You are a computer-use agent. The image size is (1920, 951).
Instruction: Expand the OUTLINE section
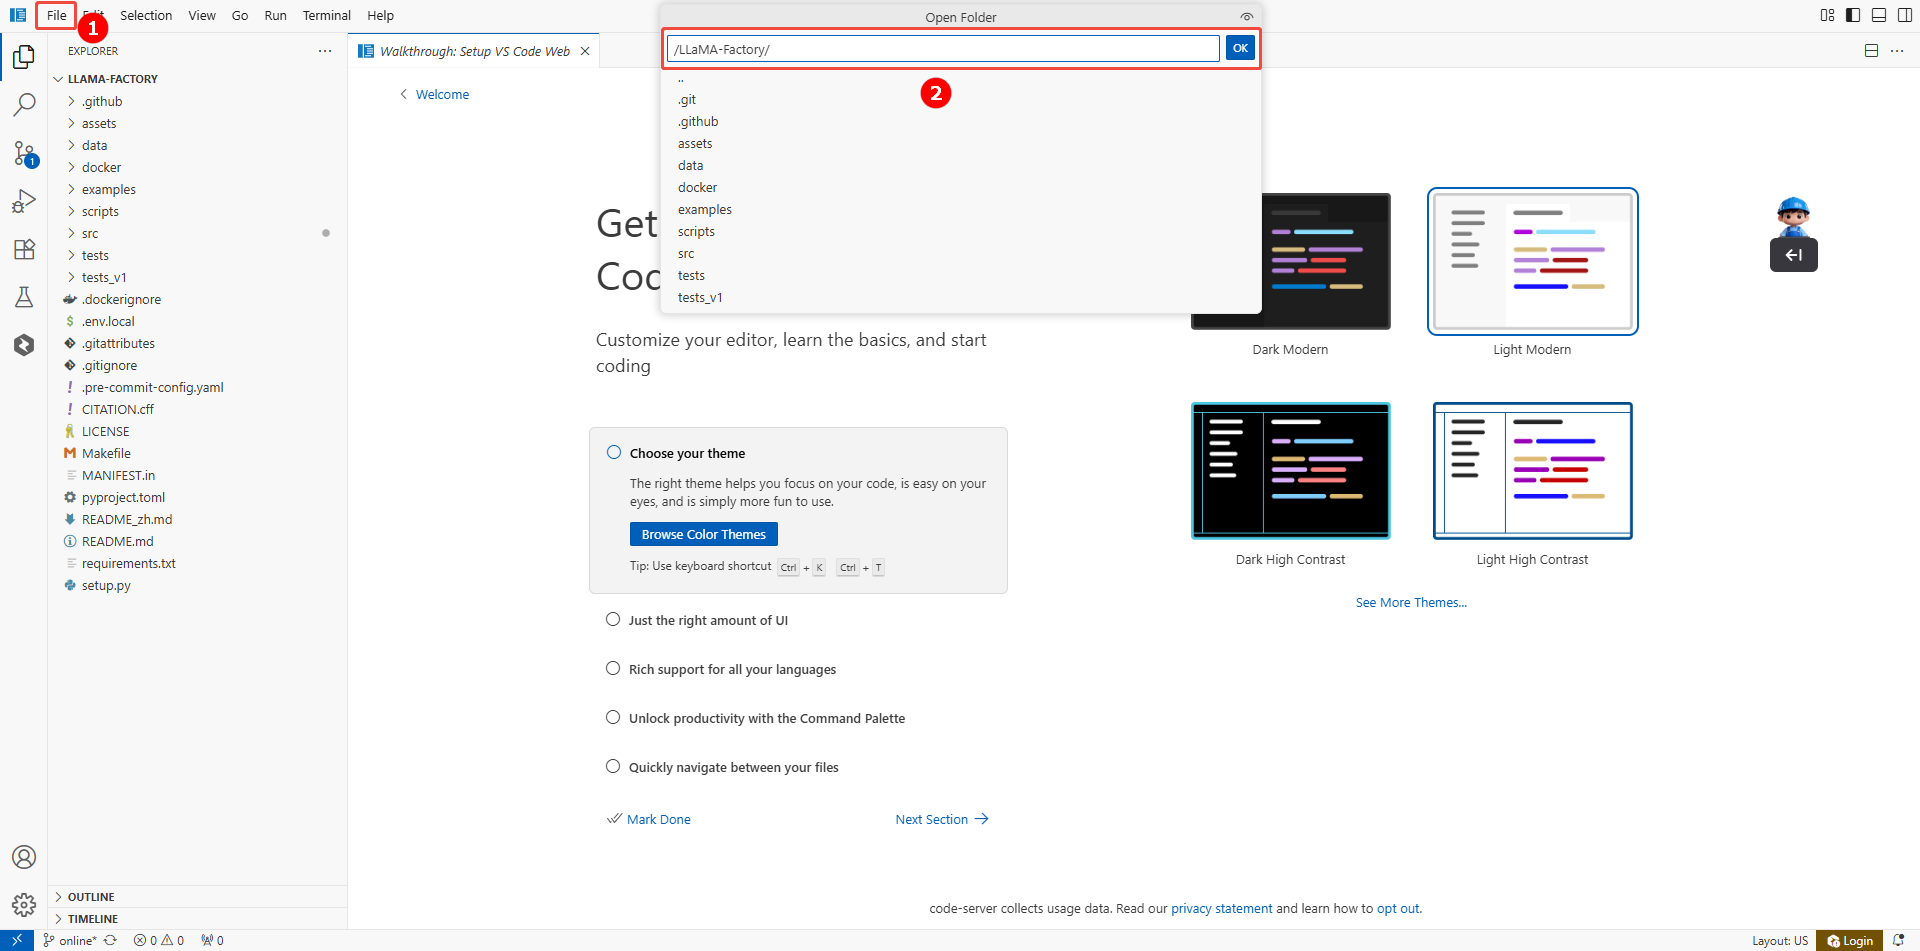[91, 897]
